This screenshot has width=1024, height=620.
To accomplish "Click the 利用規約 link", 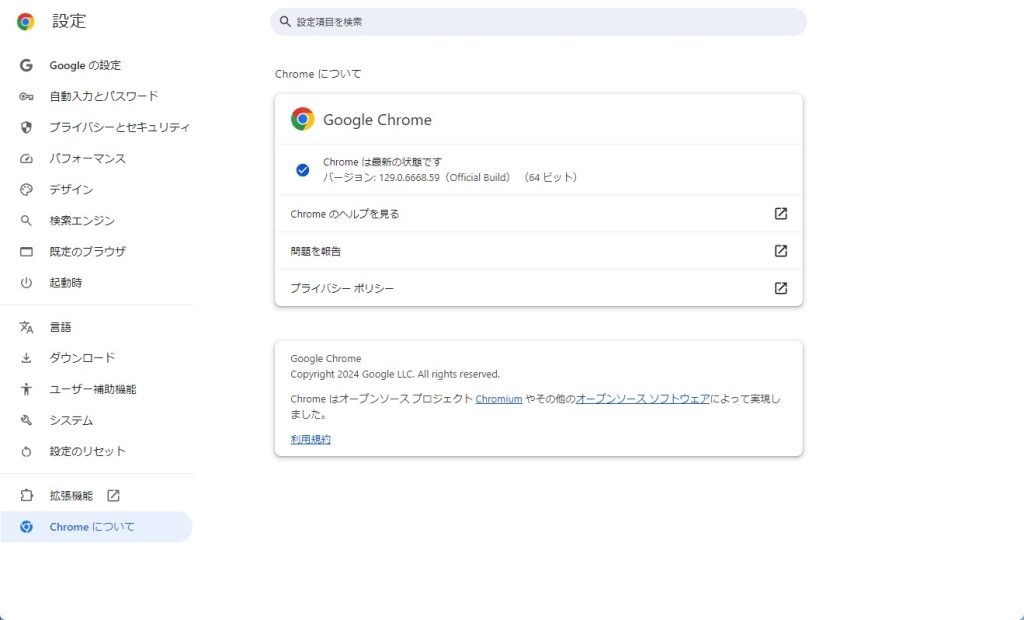I will [310, 439].
